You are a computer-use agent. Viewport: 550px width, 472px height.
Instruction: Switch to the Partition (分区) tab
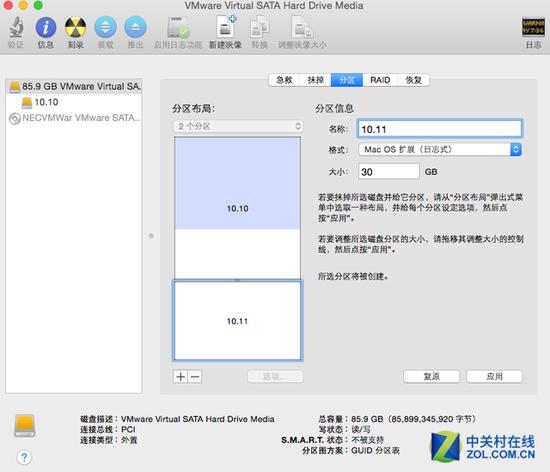[x=347, y=80]
